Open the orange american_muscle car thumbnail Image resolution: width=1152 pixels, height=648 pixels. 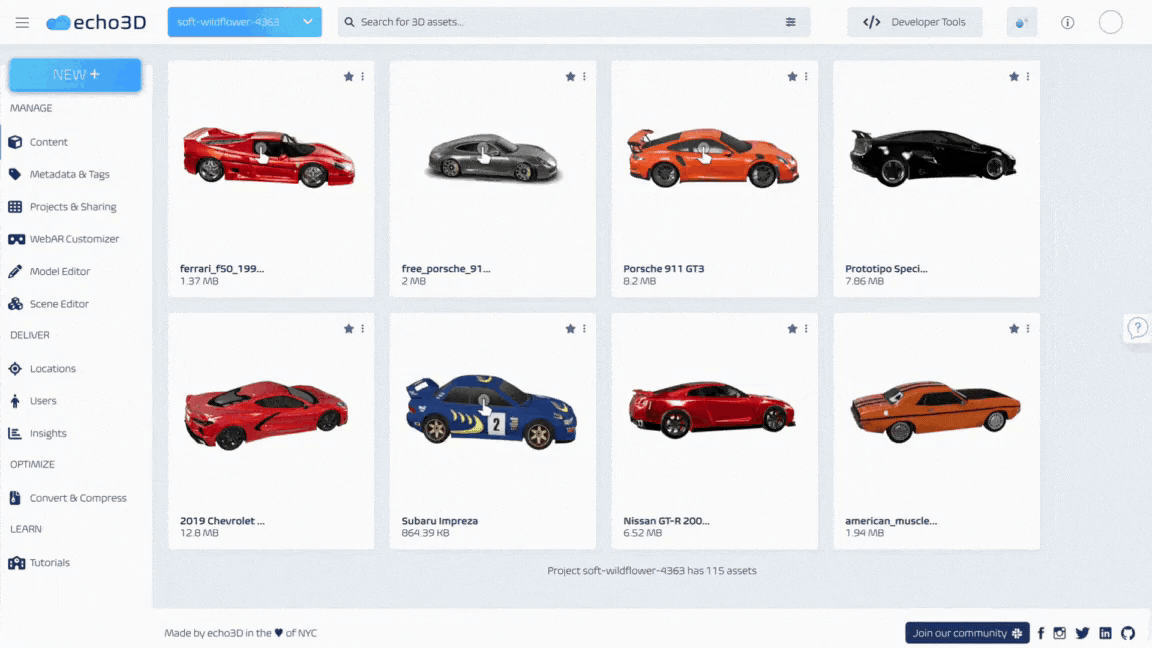(935, 411)
